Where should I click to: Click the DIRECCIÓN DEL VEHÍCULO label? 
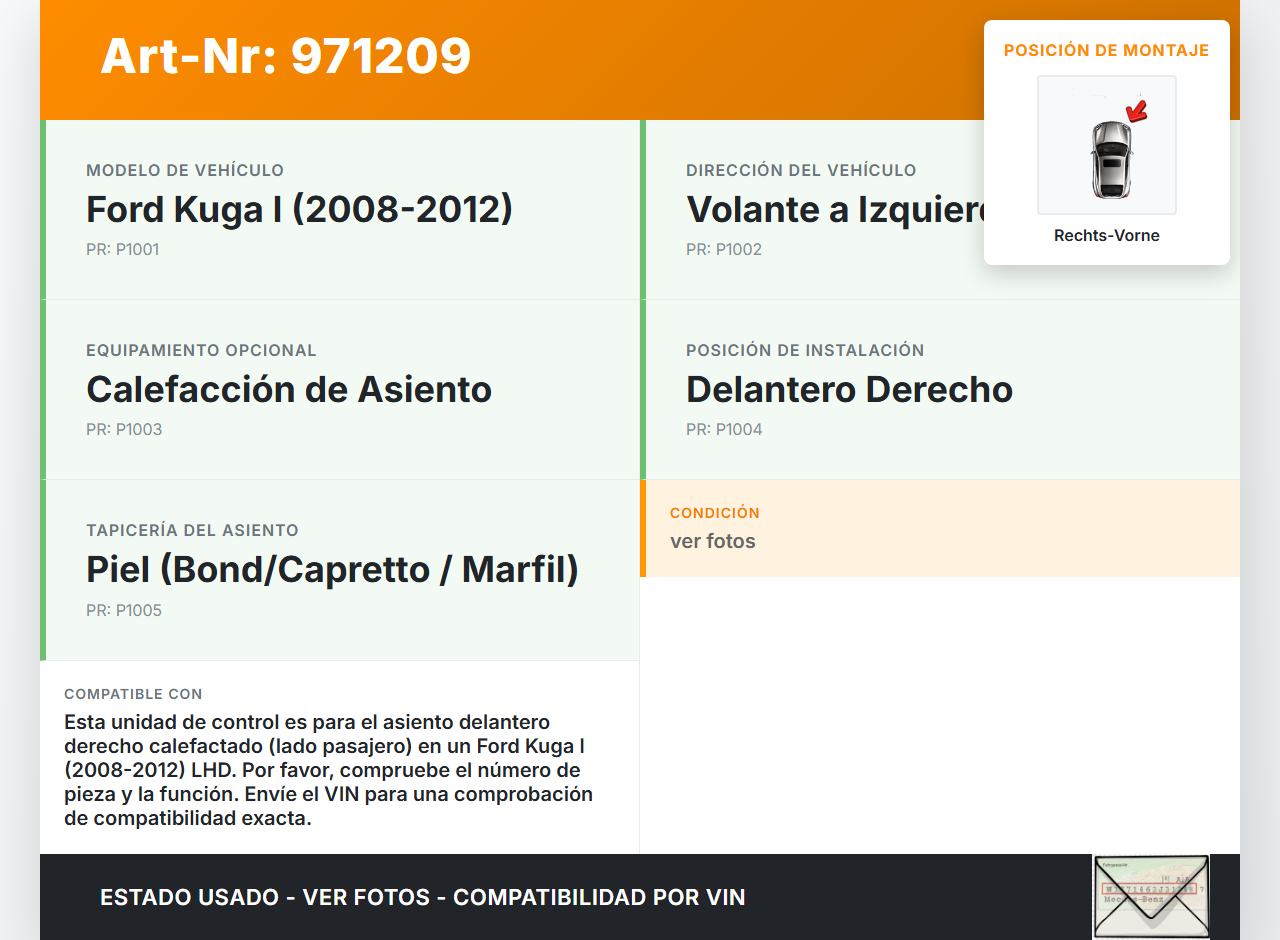point(801,170)
